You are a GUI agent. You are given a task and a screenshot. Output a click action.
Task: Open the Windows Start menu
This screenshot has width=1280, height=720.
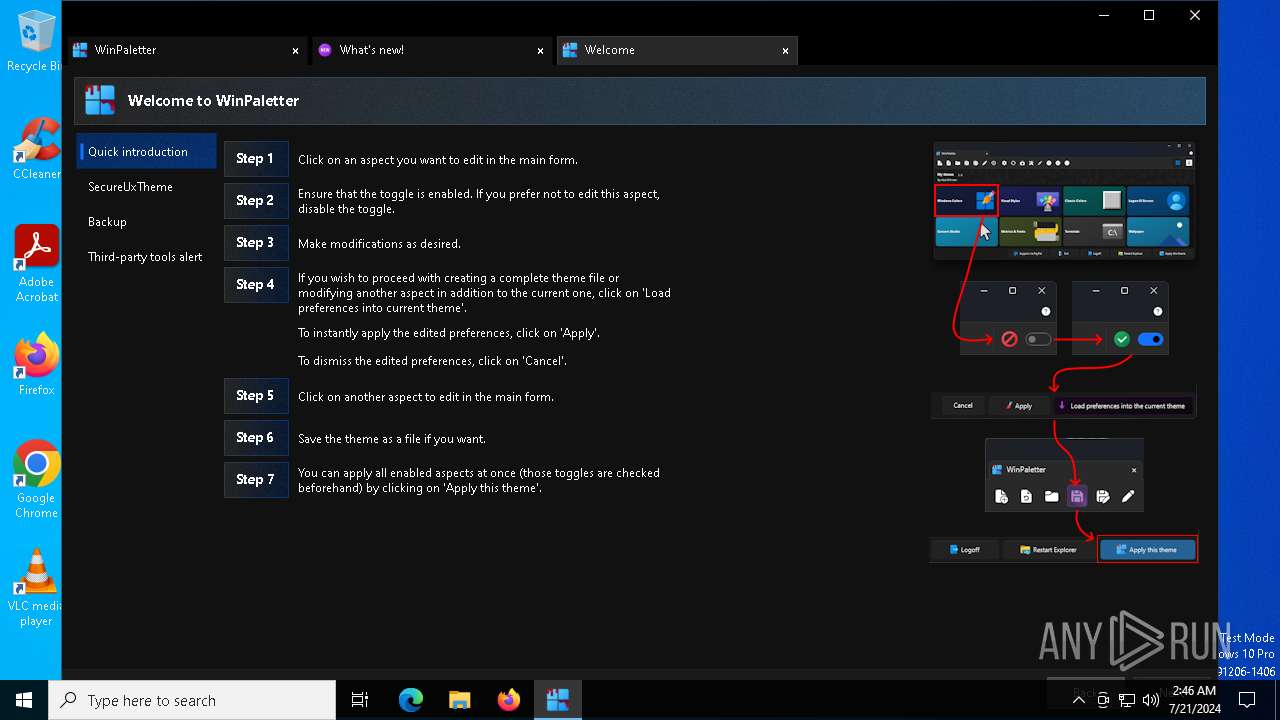click(x=24, y=700)
